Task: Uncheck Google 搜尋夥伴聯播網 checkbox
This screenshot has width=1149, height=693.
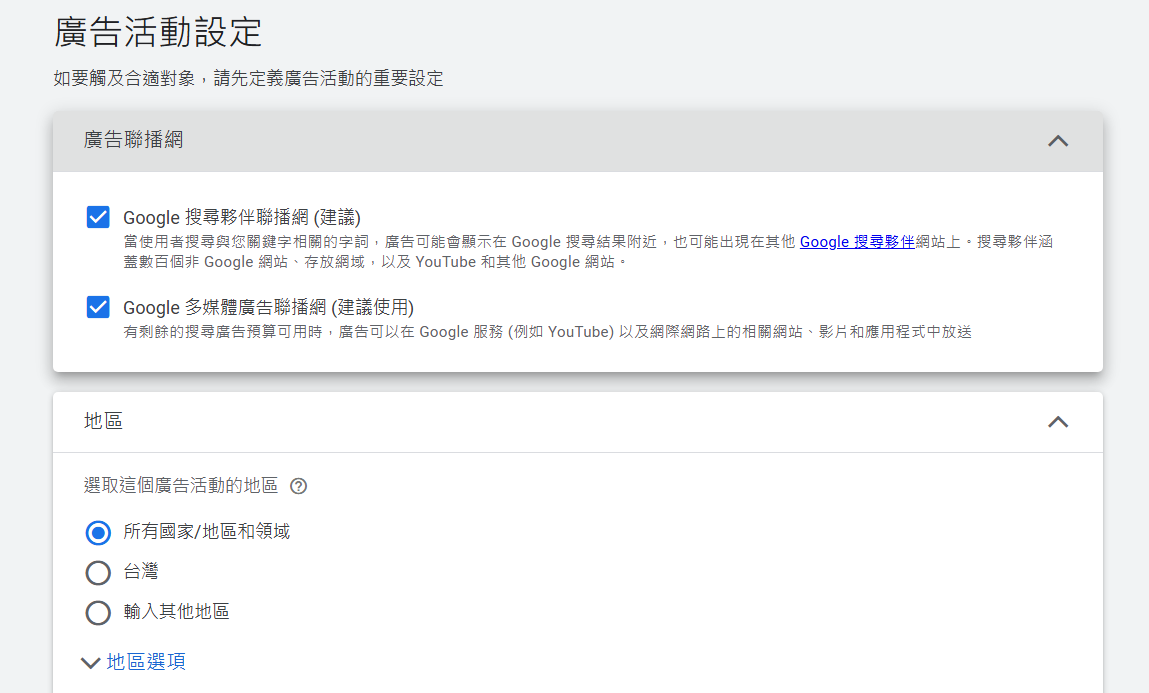Action: tap(98, 217)
